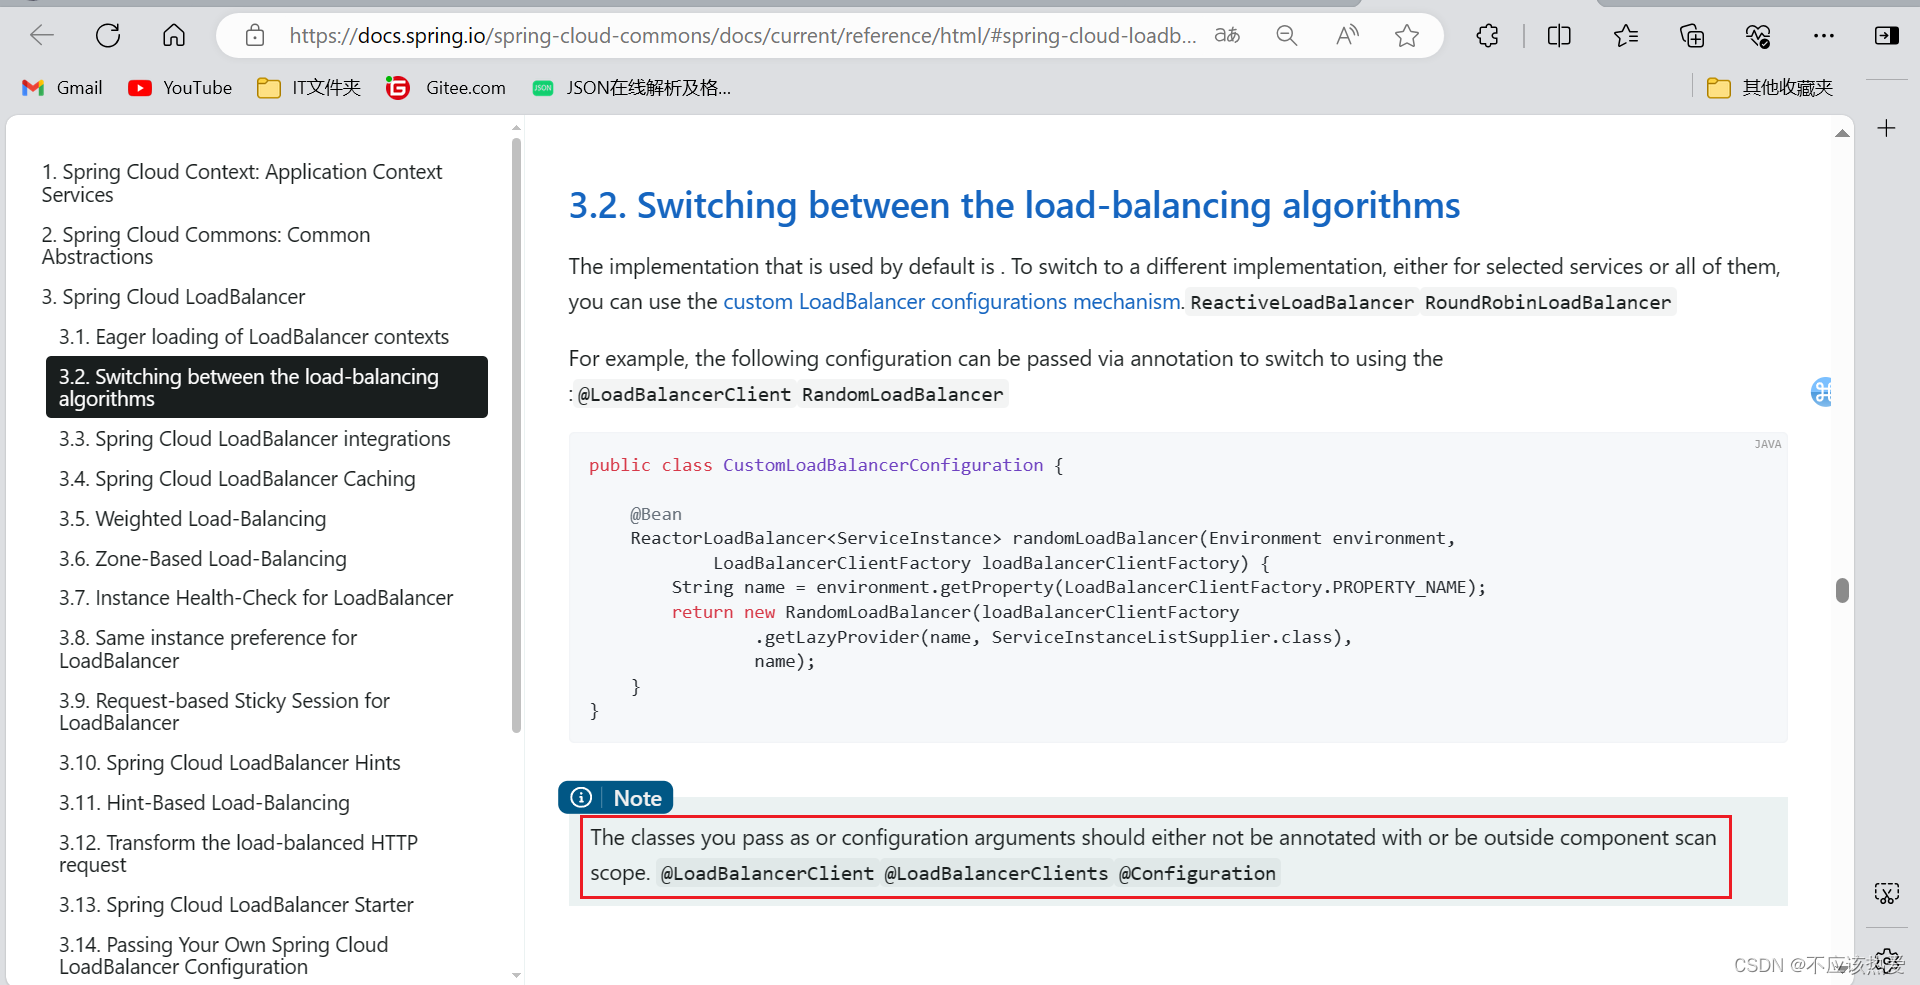
Task: Expand the IT文件夹 bookmarks folder
Action: pyautogui.click(x=308, y=87)
